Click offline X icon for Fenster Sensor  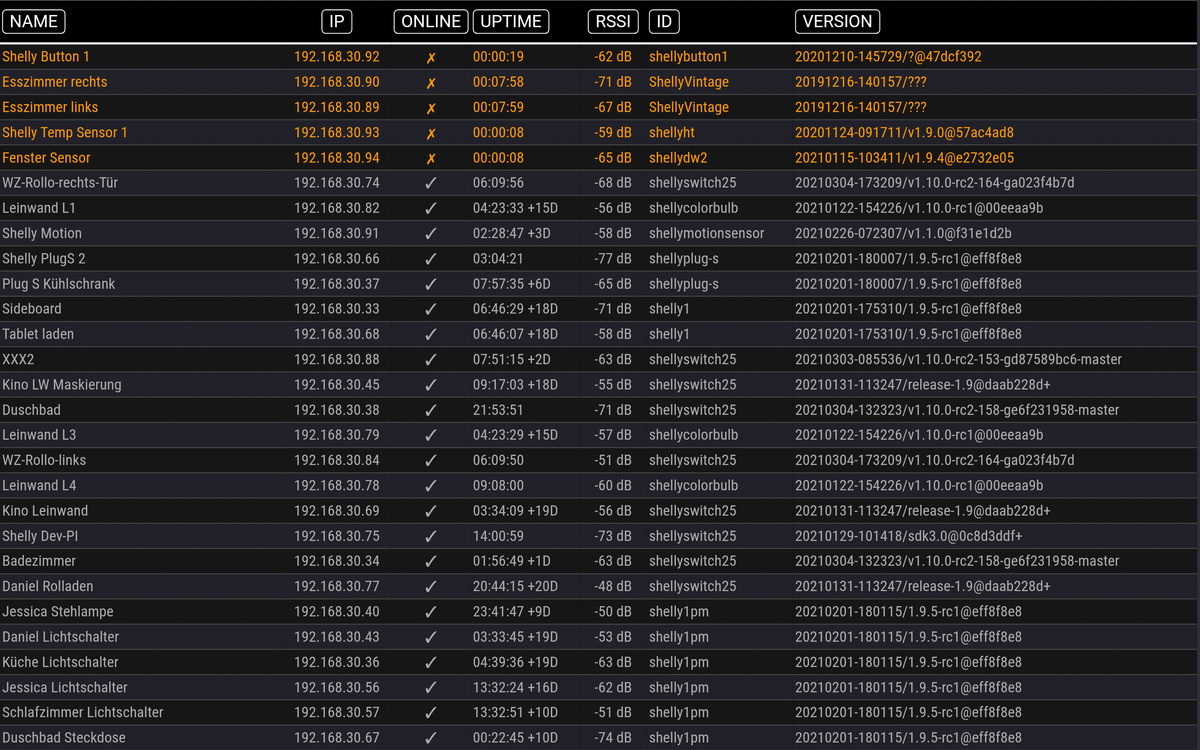point(431,158)
